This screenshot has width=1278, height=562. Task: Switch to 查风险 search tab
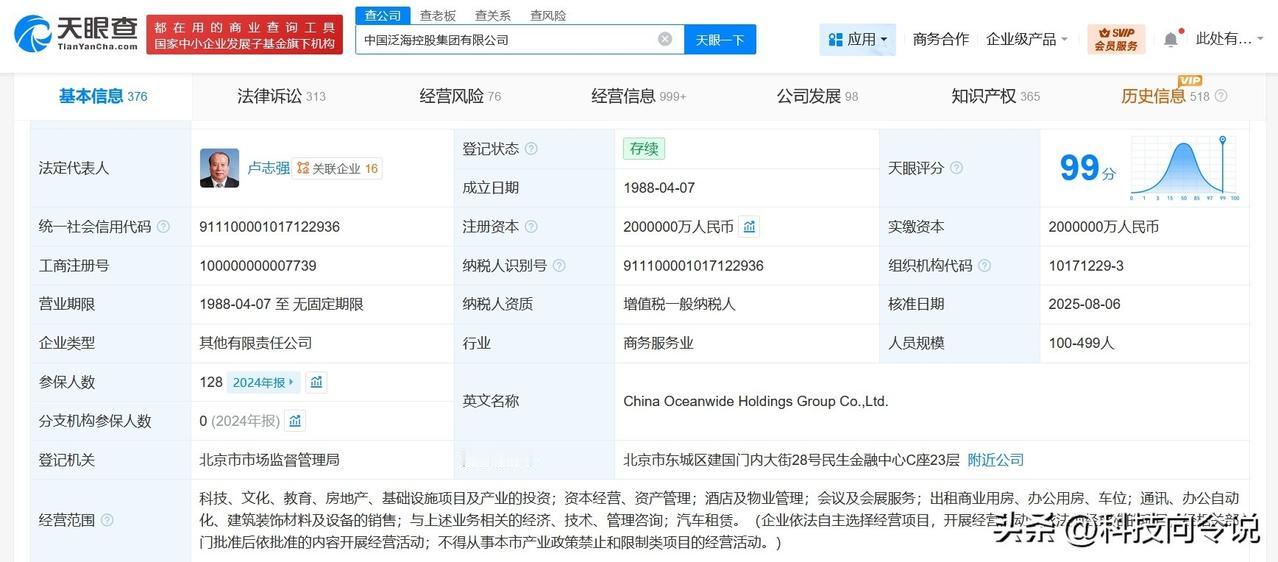coord(547,15)
